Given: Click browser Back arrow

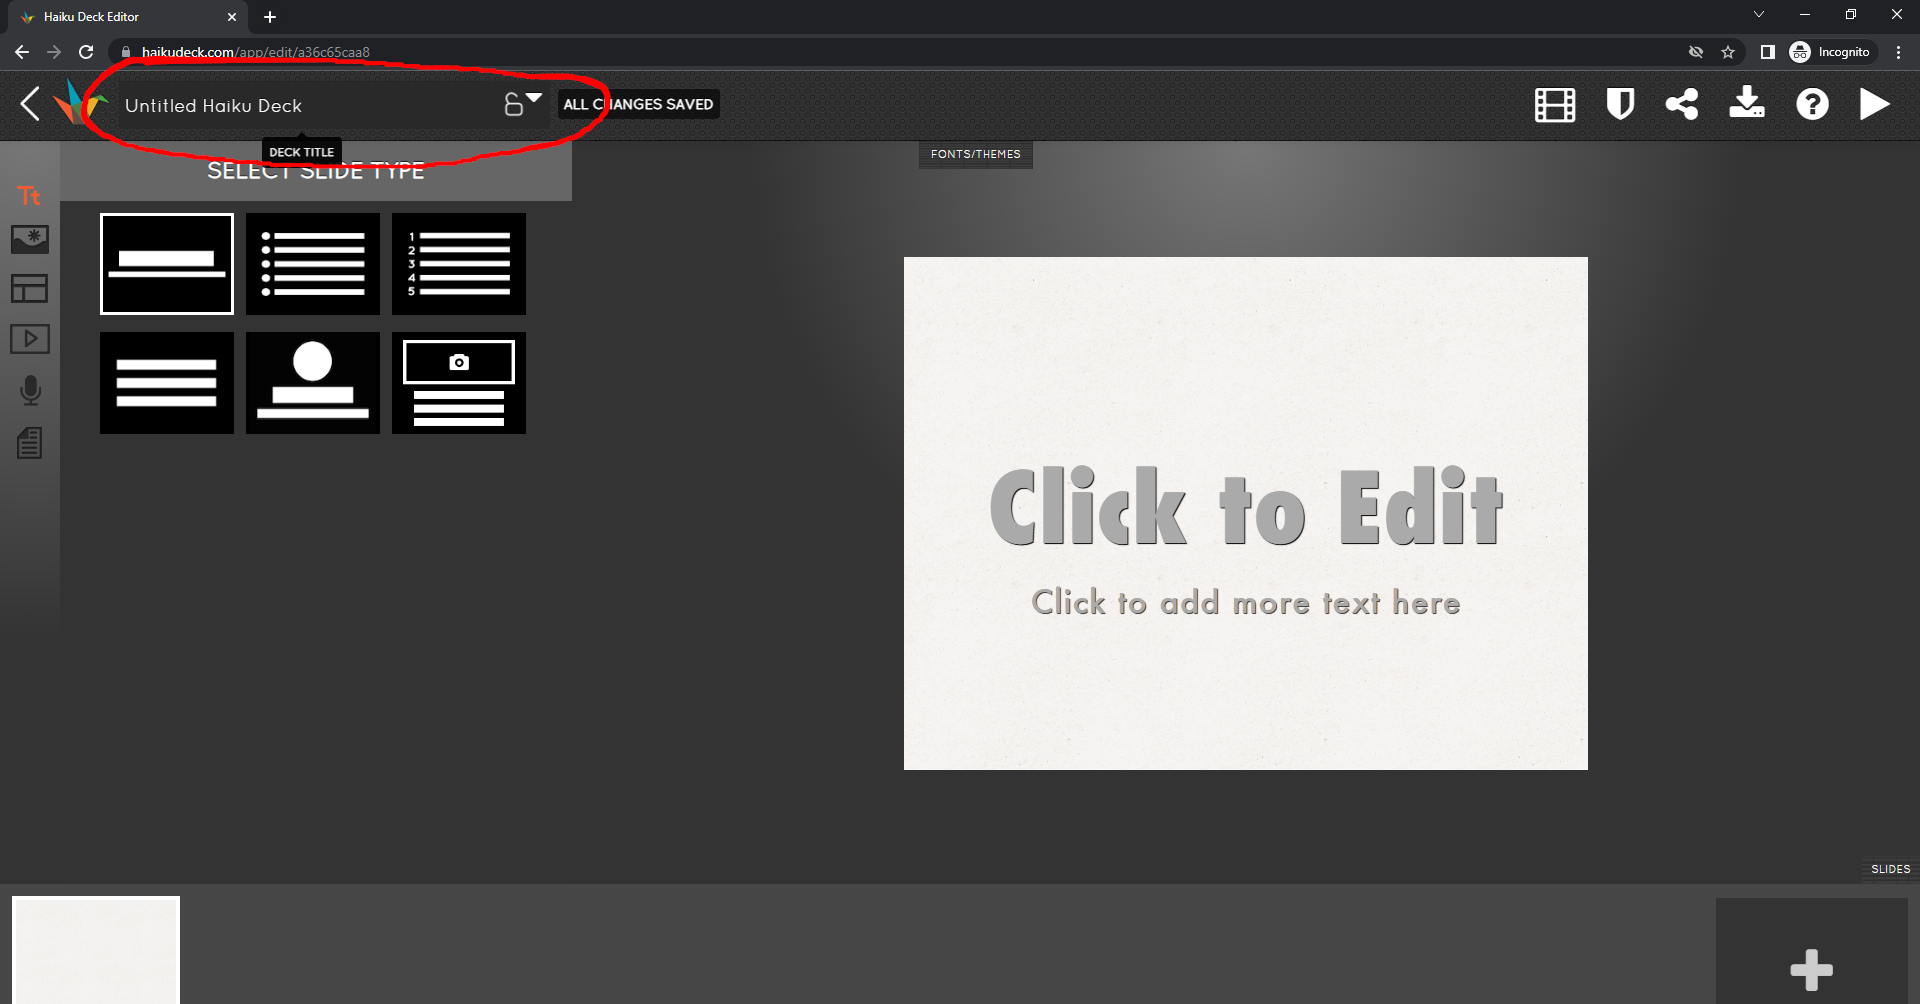Looking at the screenshot, I should pyautogui.click(x=22, y=52).
